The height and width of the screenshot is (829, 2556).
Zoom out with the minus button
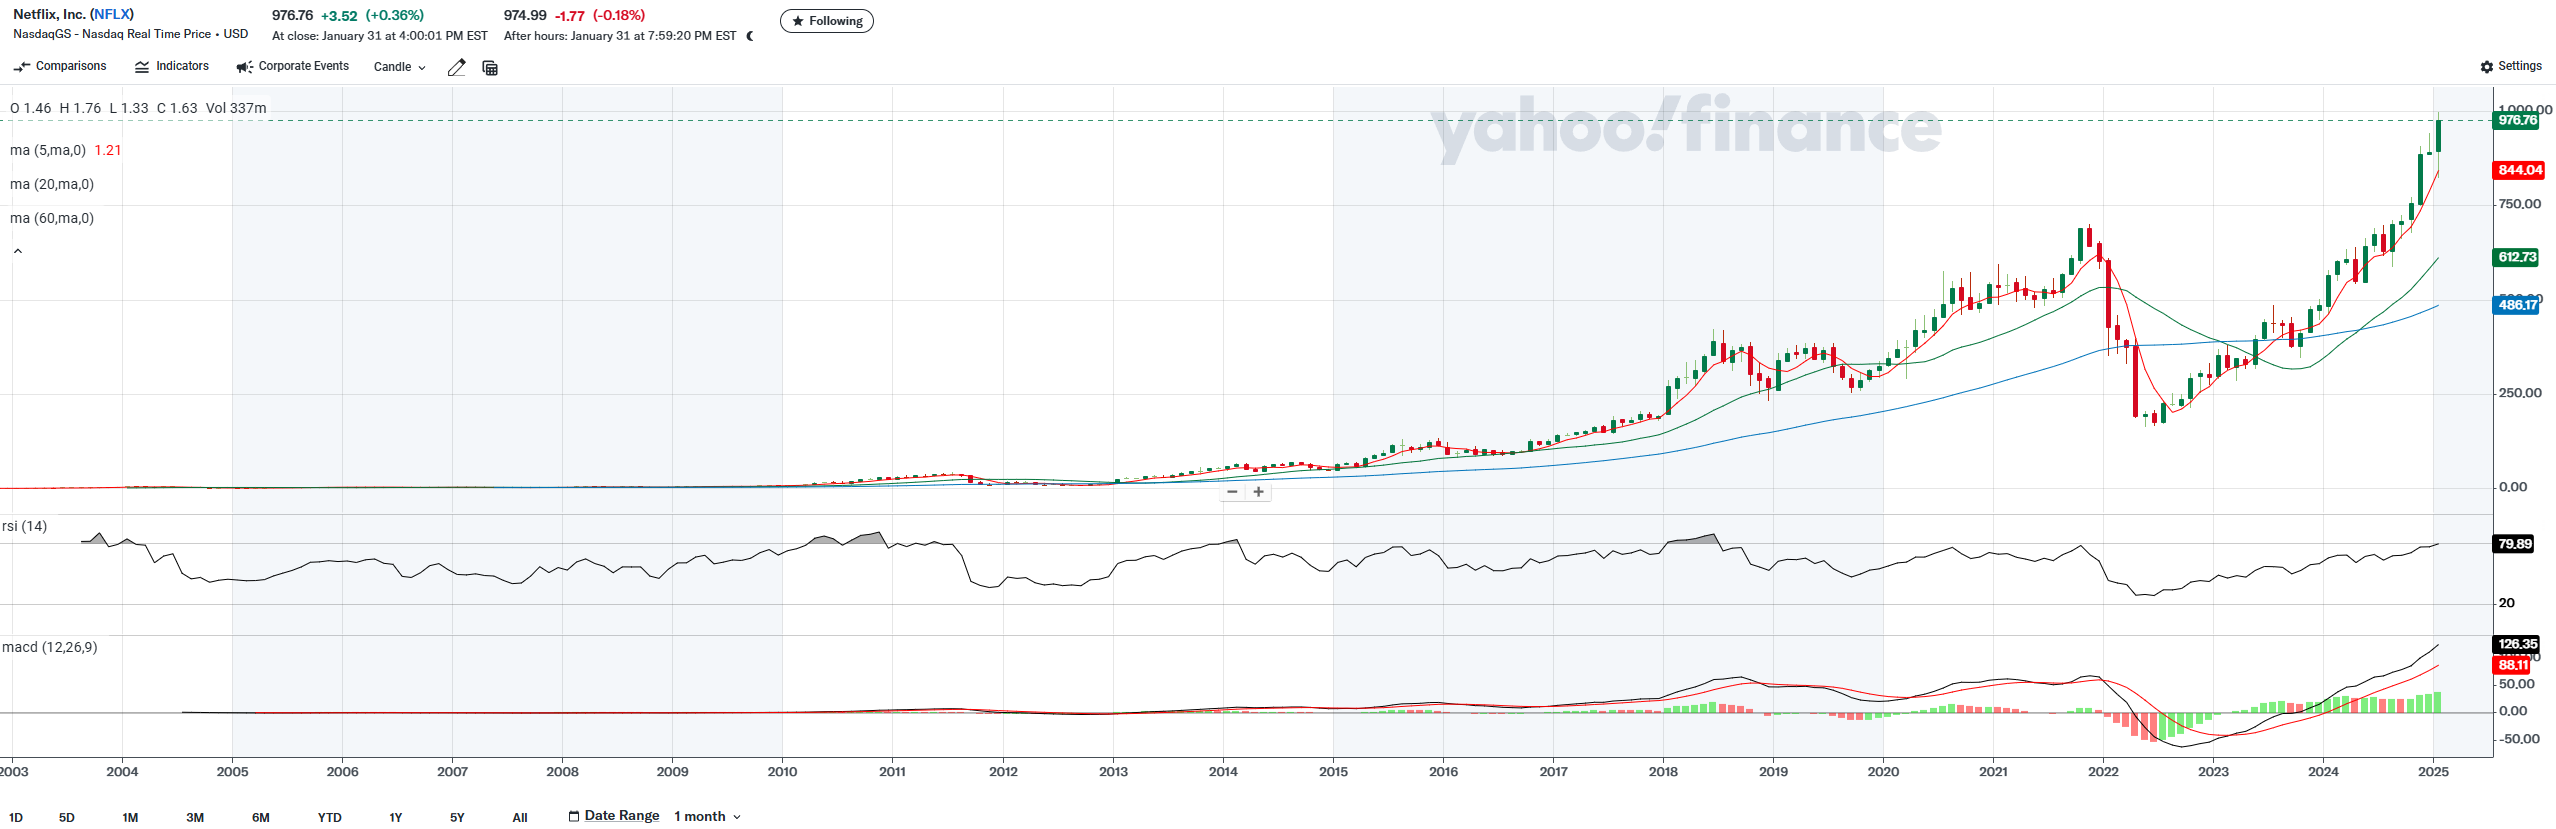pyautogui.click(x=1233, y=492)
